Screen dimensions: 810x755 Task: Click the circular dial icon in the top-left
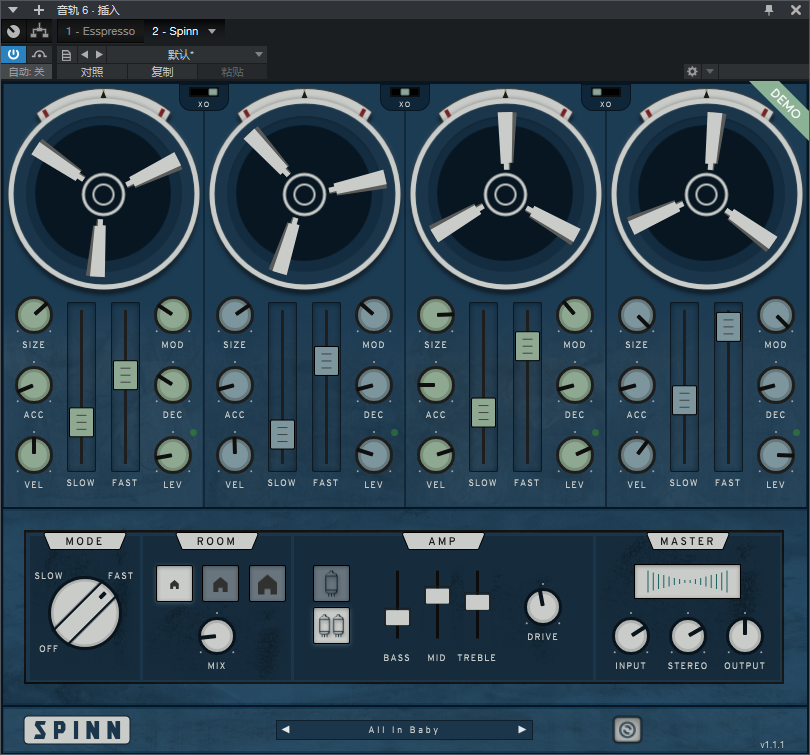tap(13, 32)
